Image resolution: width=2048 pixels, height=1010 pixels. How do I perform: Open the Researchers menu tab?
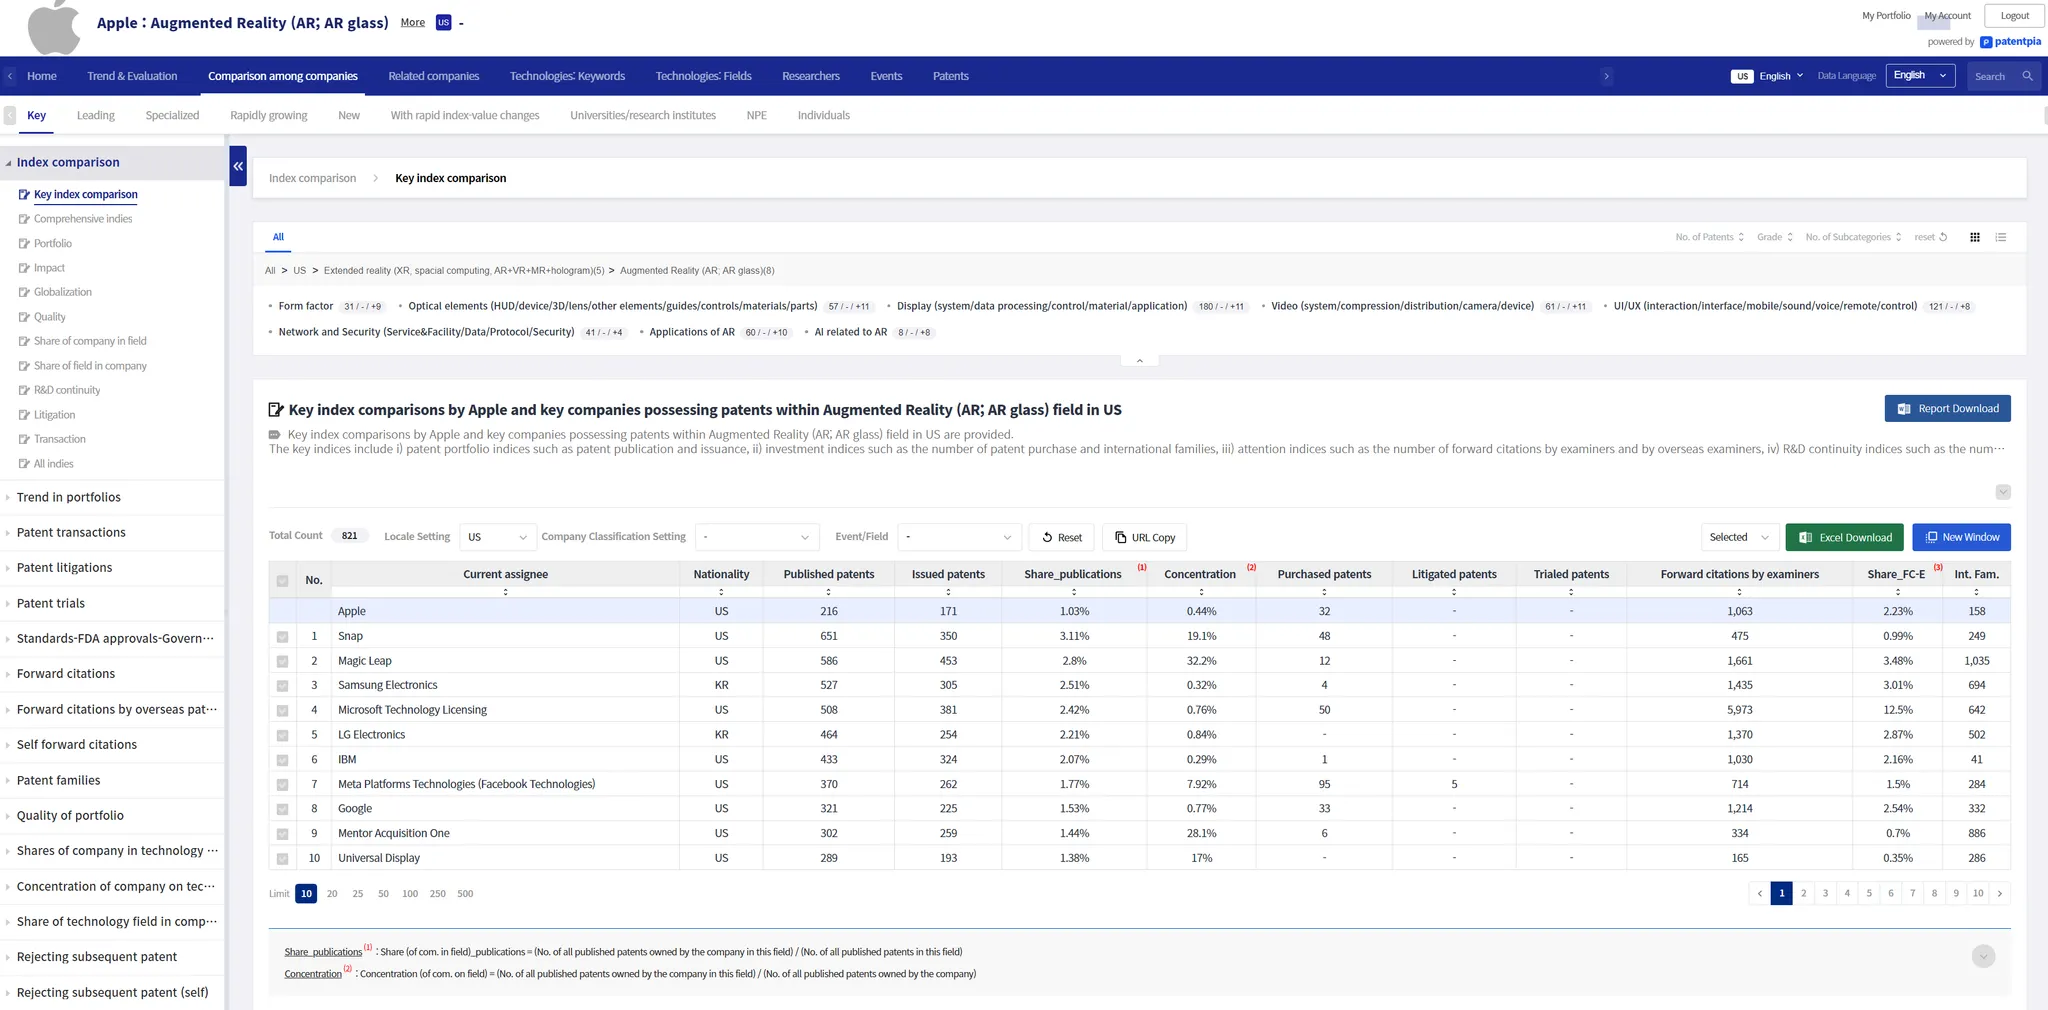(810, 76)
